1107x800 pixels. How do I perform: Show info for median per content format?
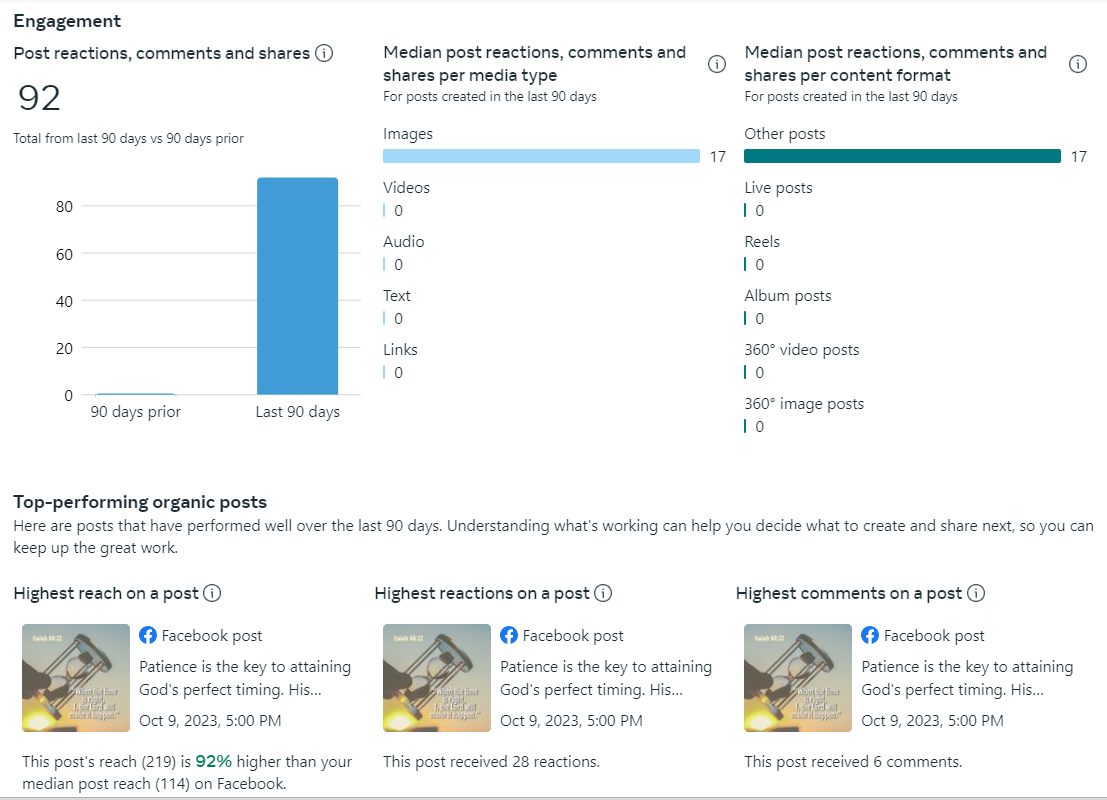pyautogui.click(x=1077, y=64)
